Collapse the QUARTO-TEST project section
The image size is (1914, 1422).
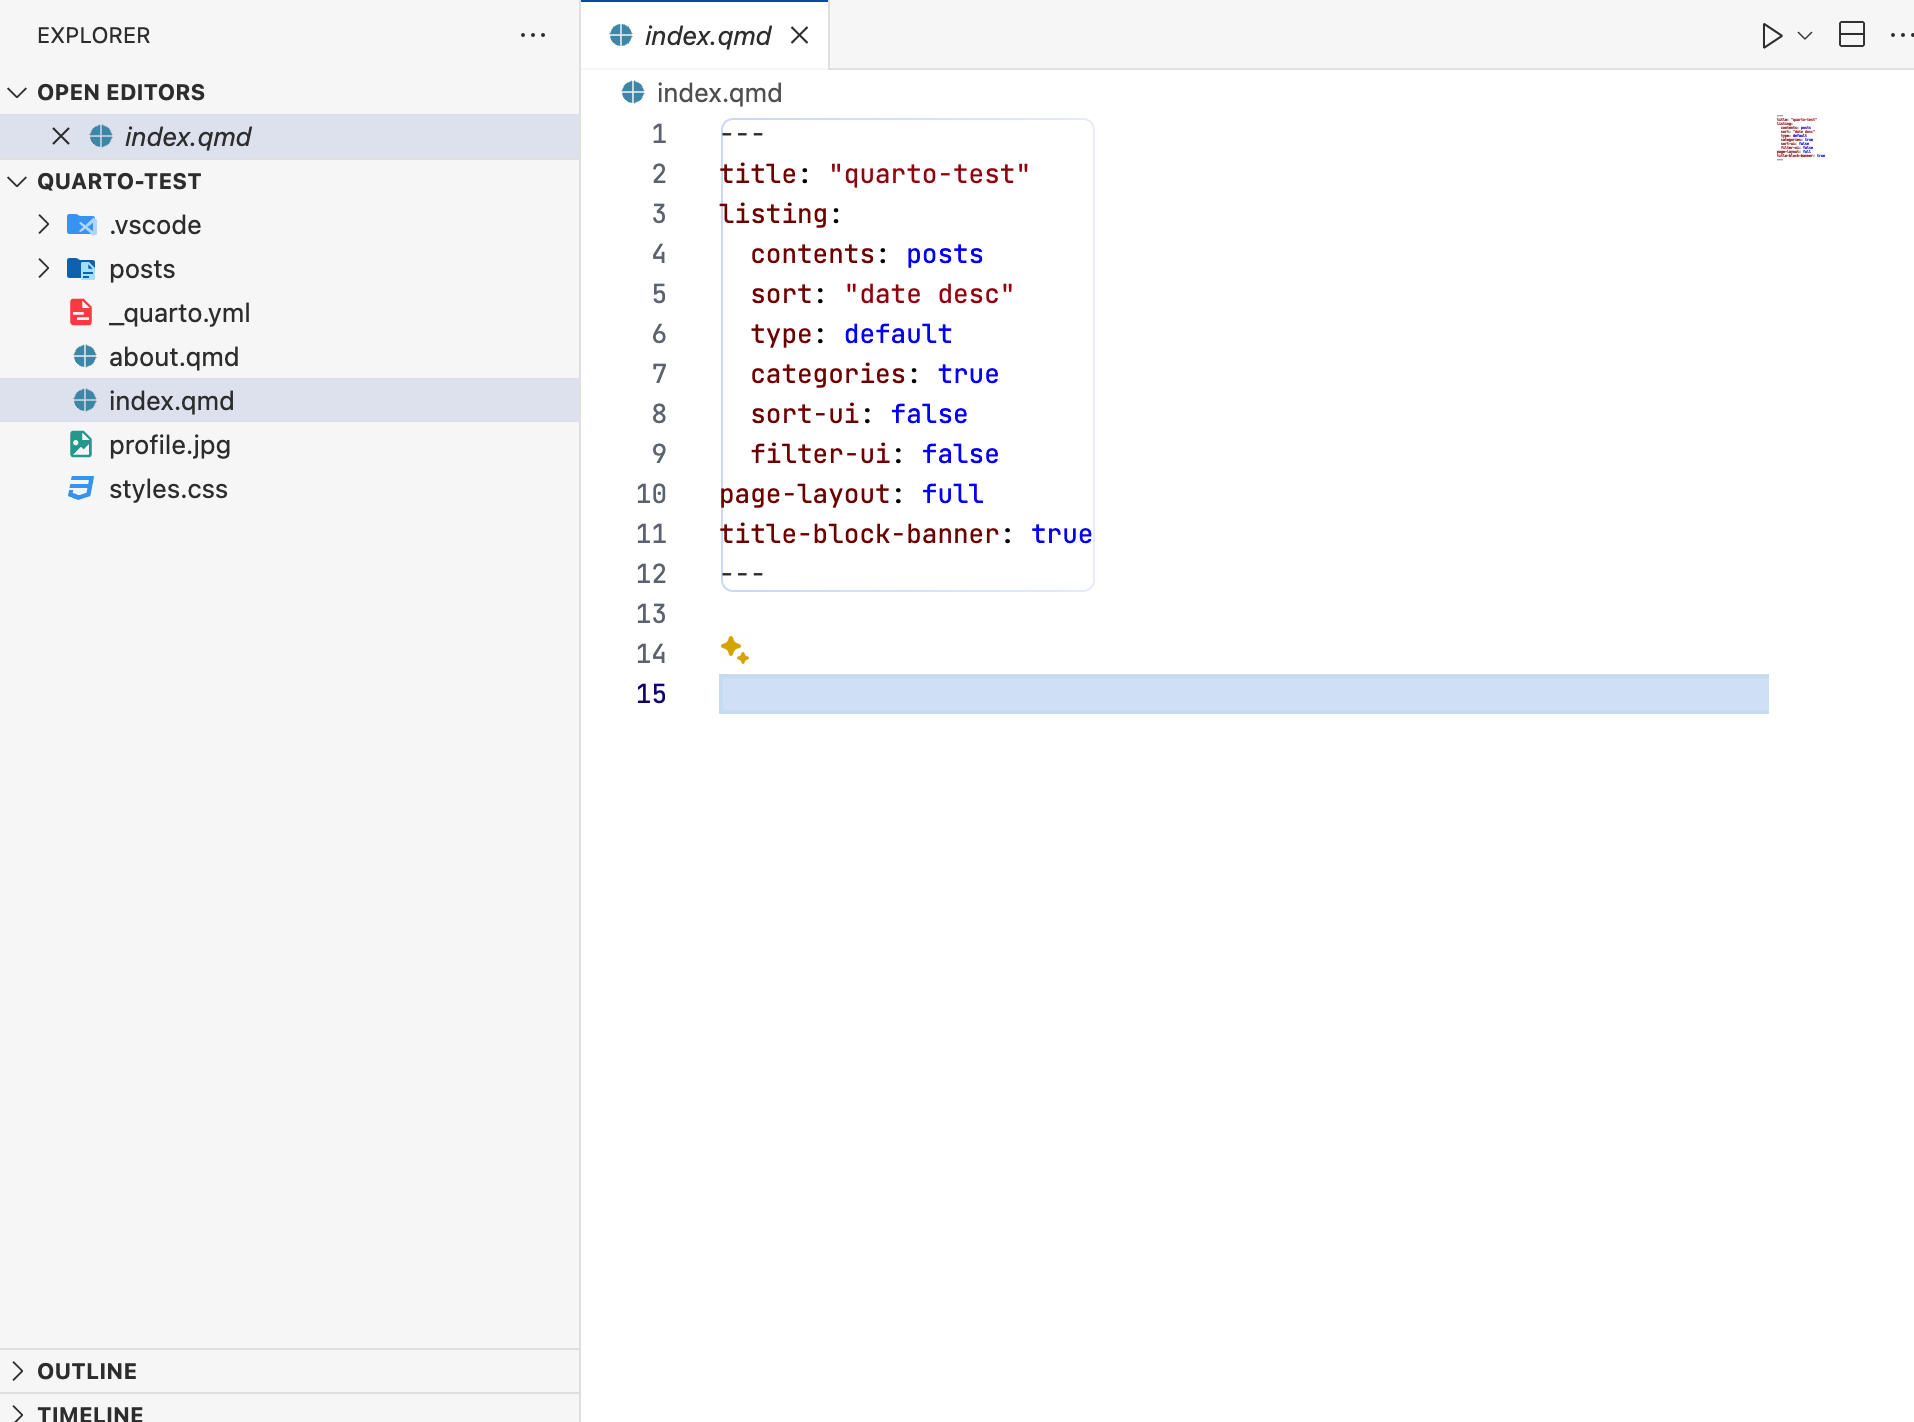pos(17,181)
